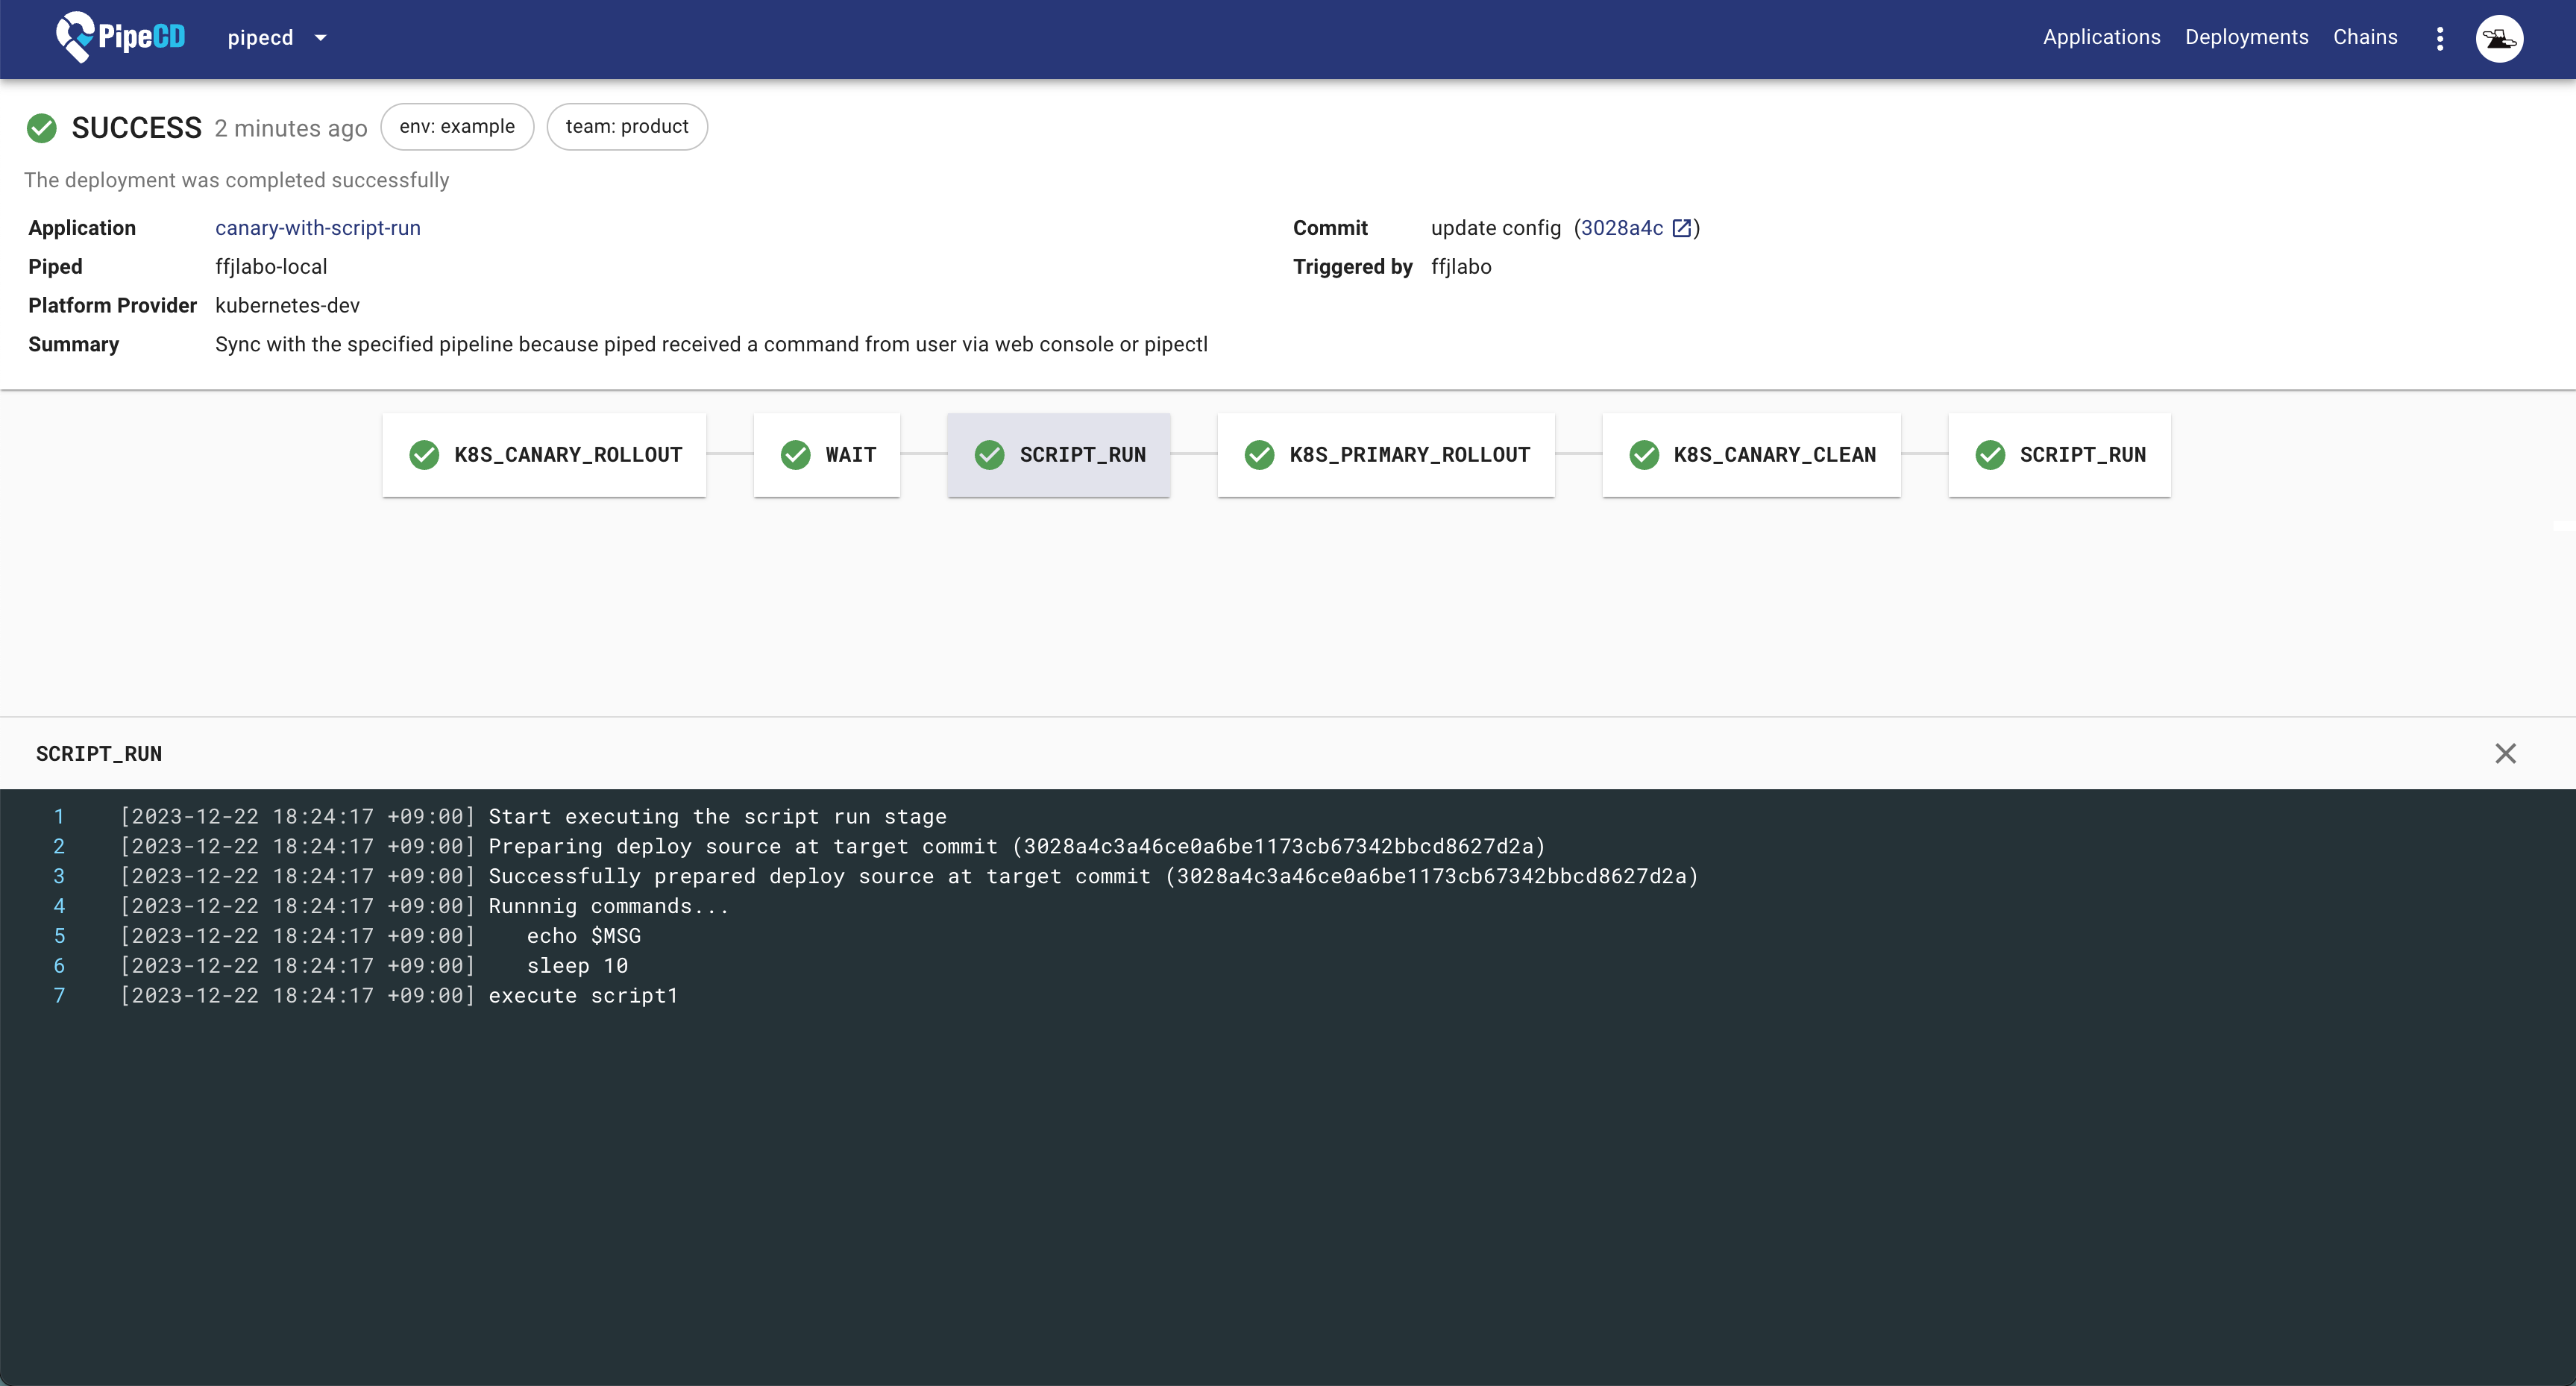
Task: Click the env: example label chip
Action: pyautogui.click(x=457, y=127)
